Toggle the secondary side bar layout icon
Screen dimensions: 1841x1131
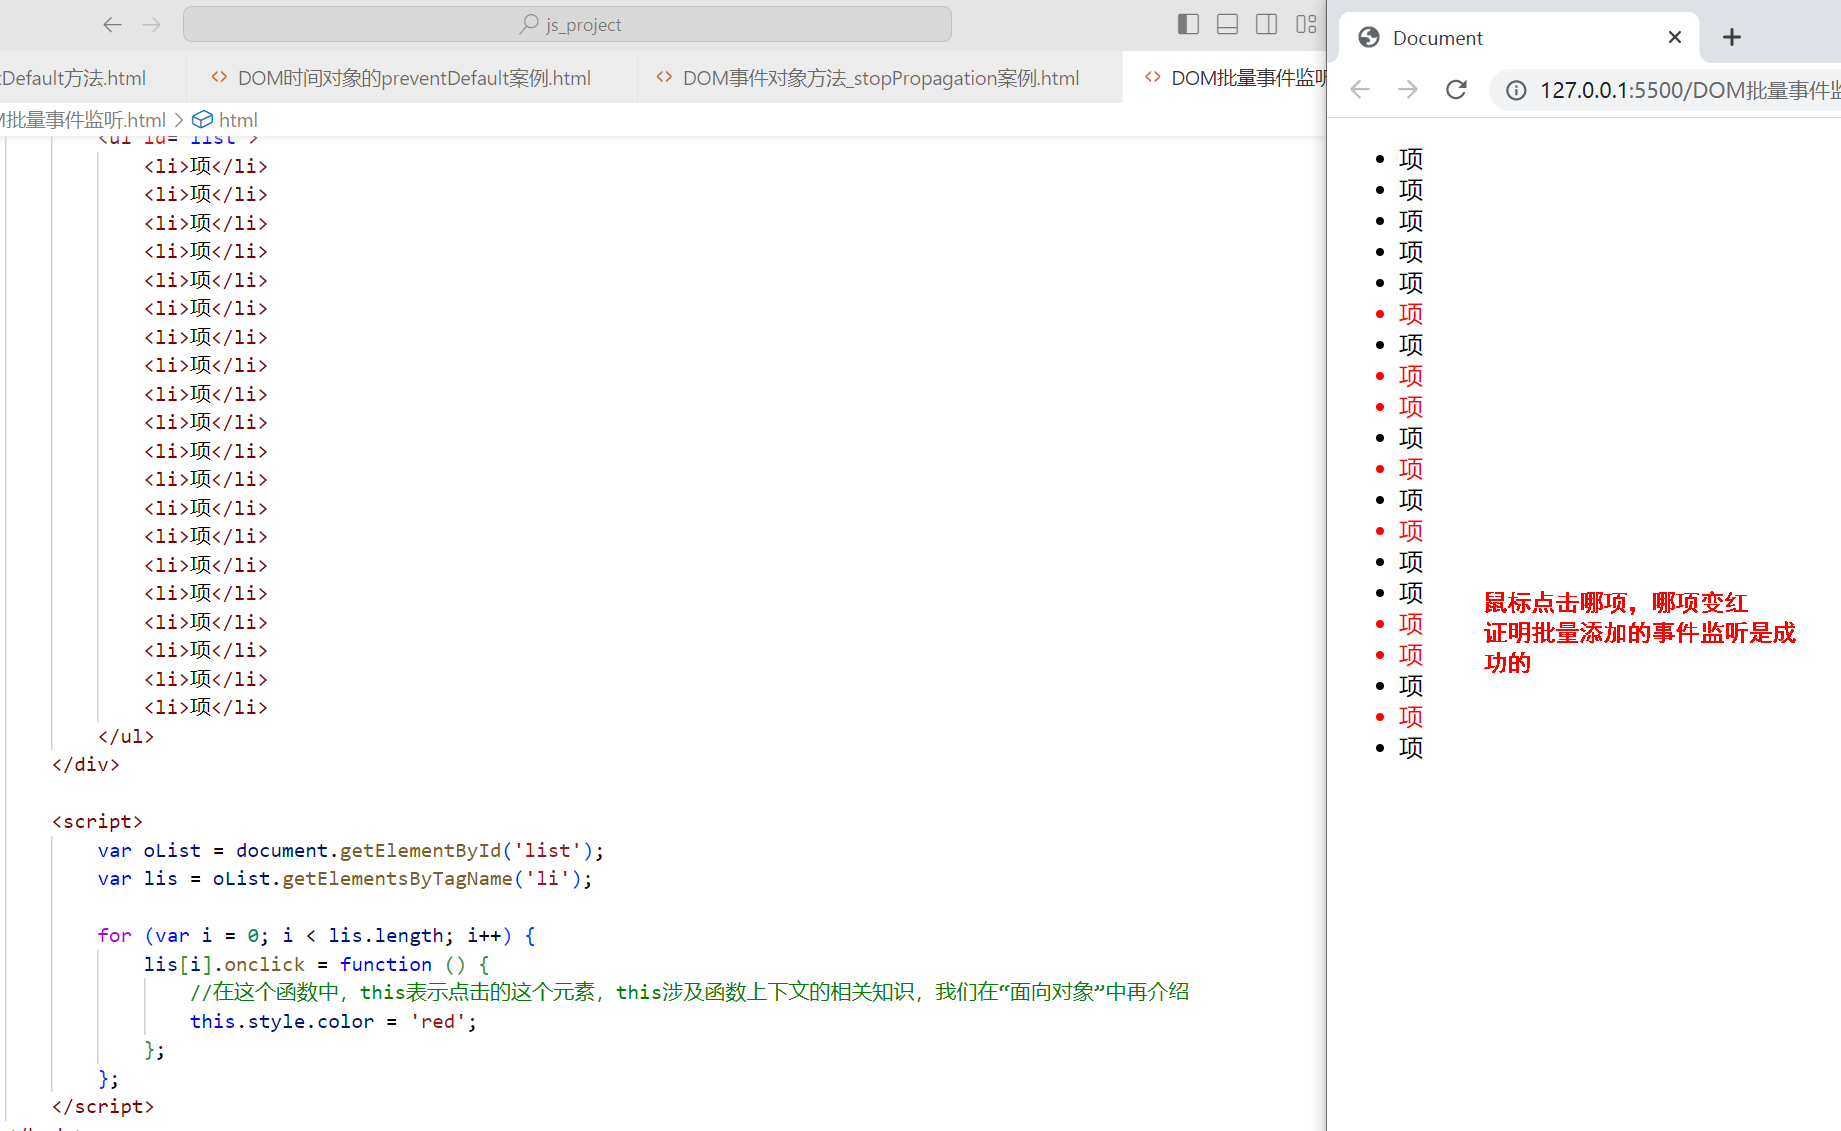point(1266,25)
